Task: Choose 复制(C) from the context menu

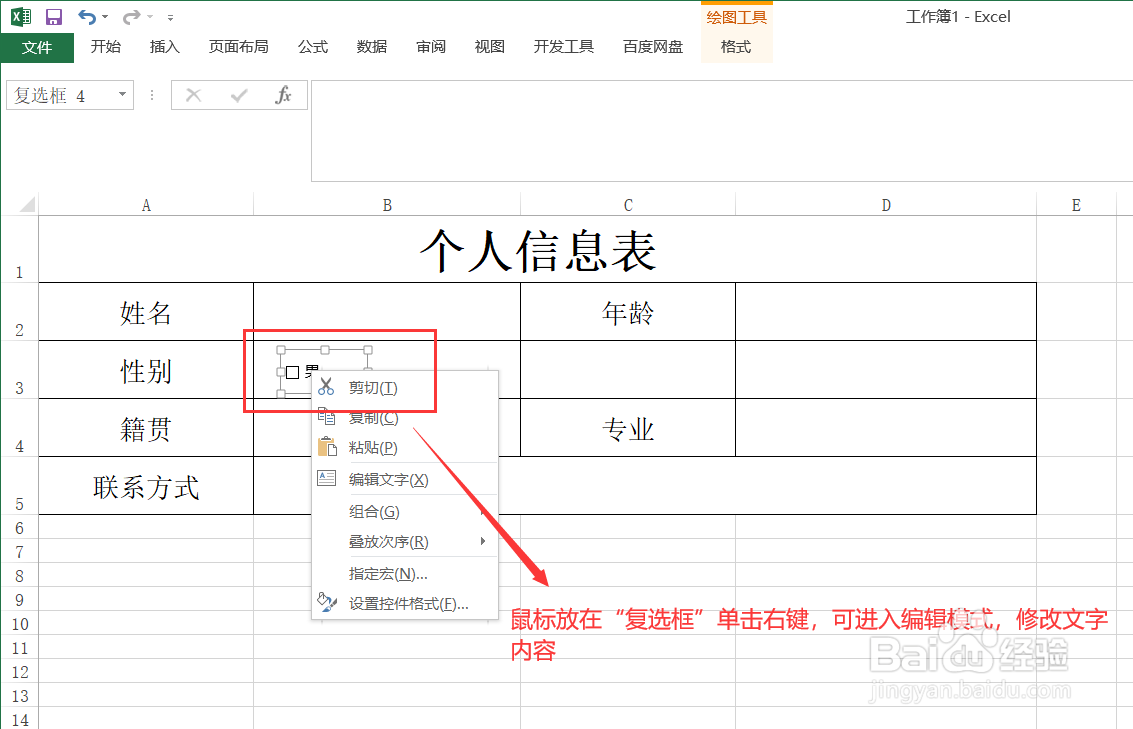Action: pyautogui.click(x=405, y=418)
